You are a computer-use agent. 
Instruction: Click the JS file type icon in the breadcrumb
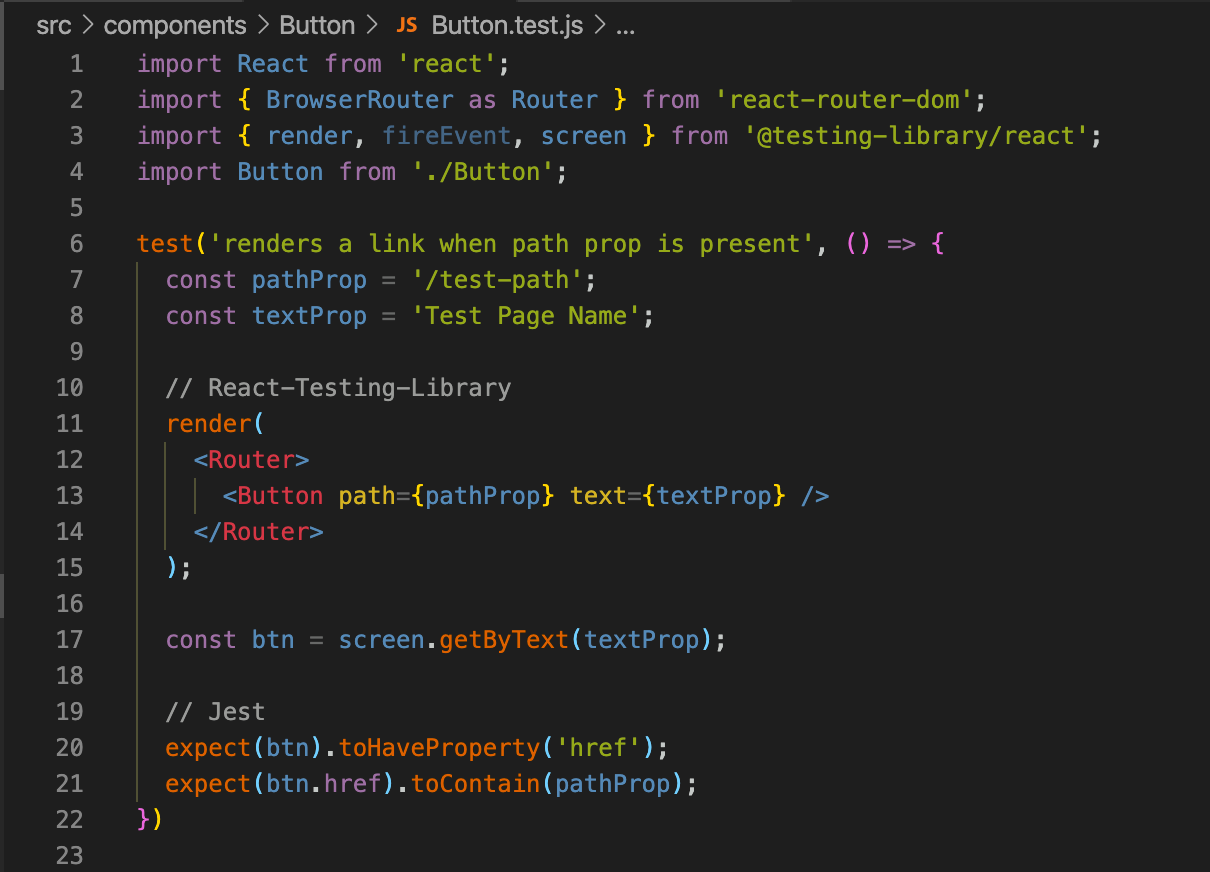coord(407,24)
